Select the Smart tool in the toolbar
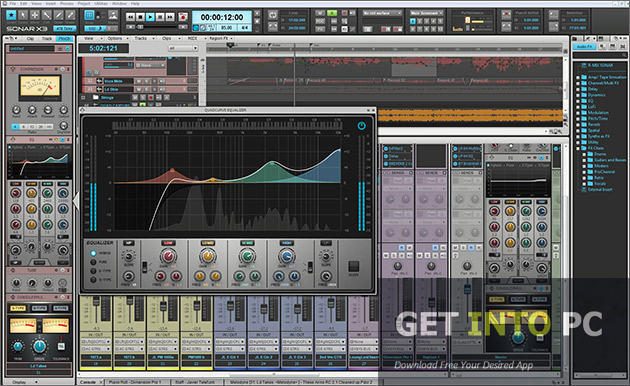630x386 pixels. [11, 16]
